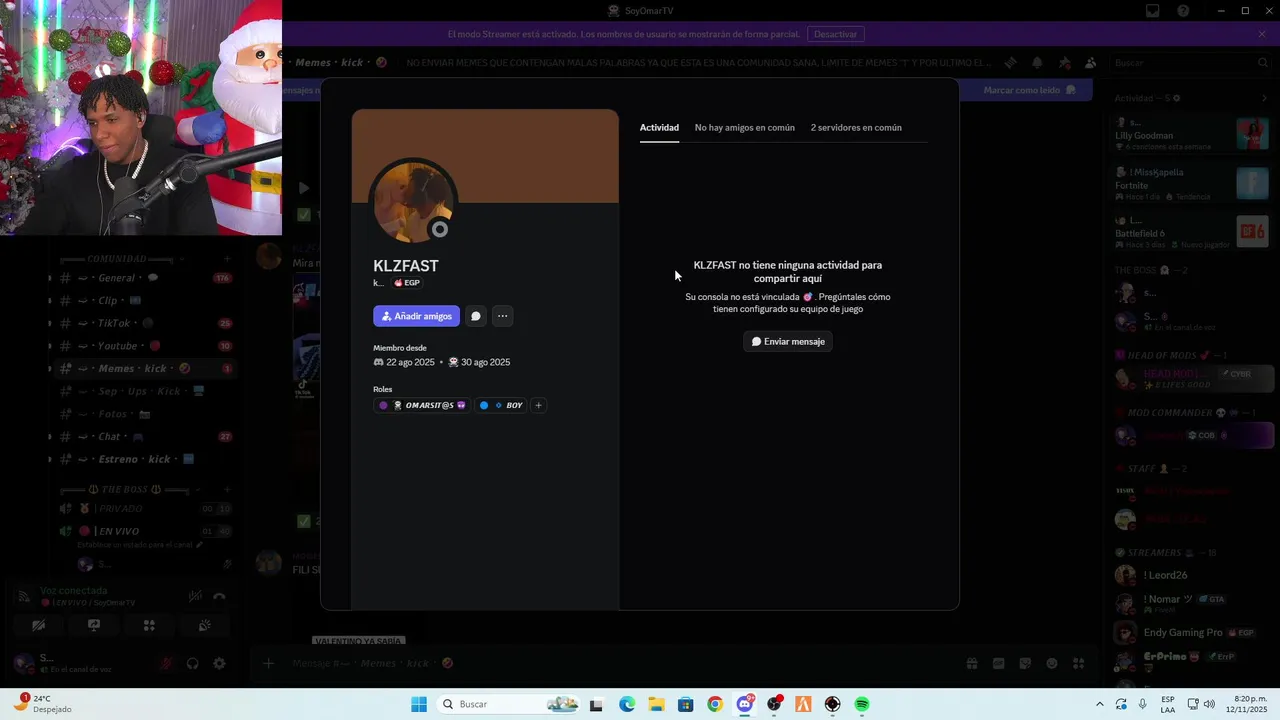
Task: Click the KLZFAST profile avatar
Action: click(413, 201)
